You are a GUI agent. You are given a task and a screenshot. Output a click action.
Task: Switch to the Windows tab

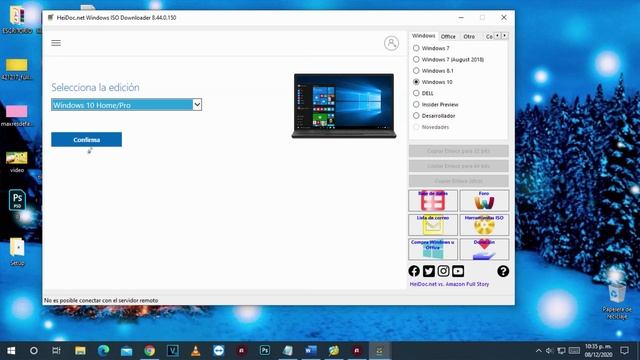(423, 36)
